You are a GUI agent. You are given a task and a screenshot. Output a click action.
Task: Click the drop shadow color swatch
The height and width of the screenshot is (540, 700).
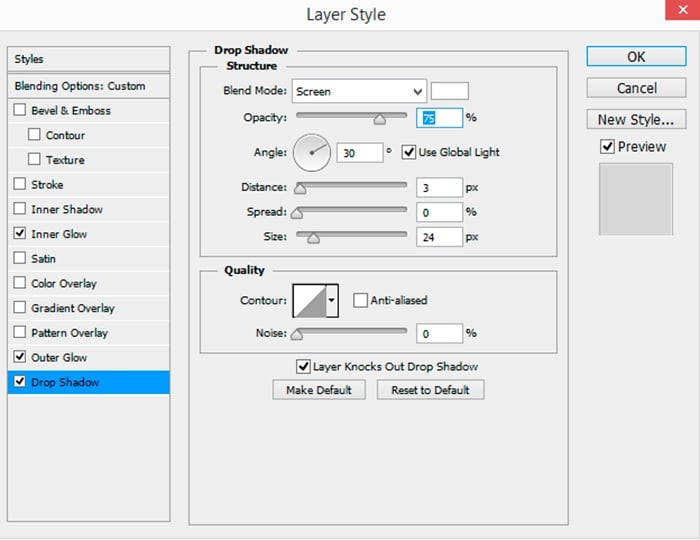pyautogui.click(x=450, y=91)
